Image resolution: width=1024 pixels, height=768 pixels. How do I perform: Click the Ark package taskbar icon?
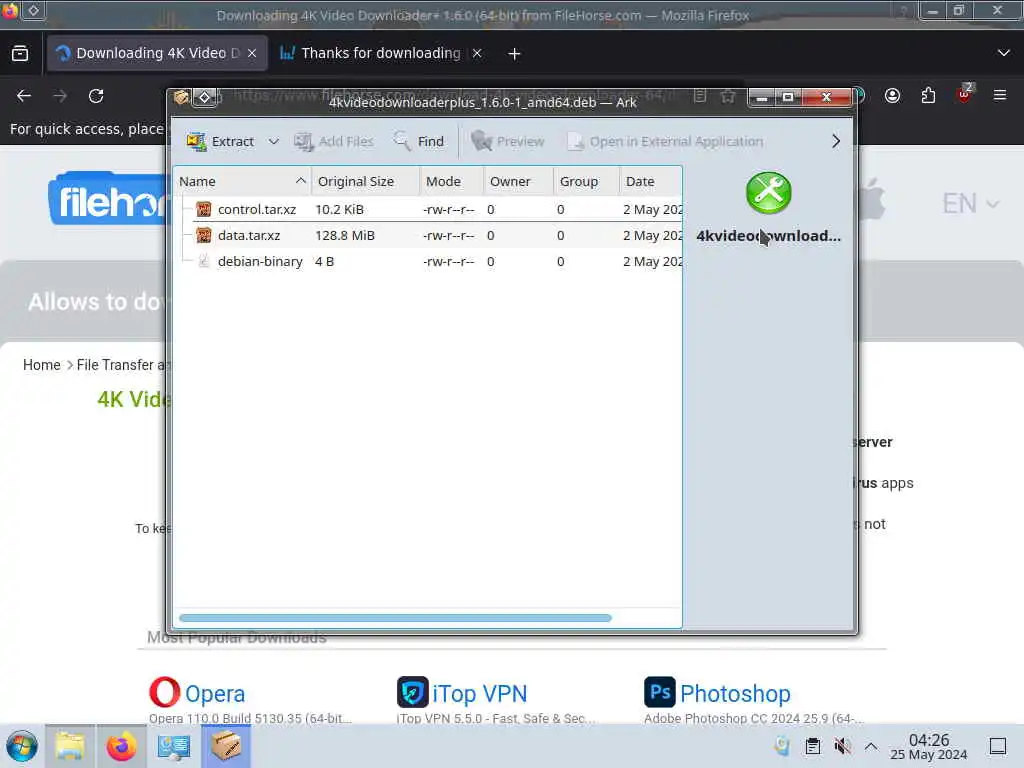pyautogui.click(x=226, y=746)
